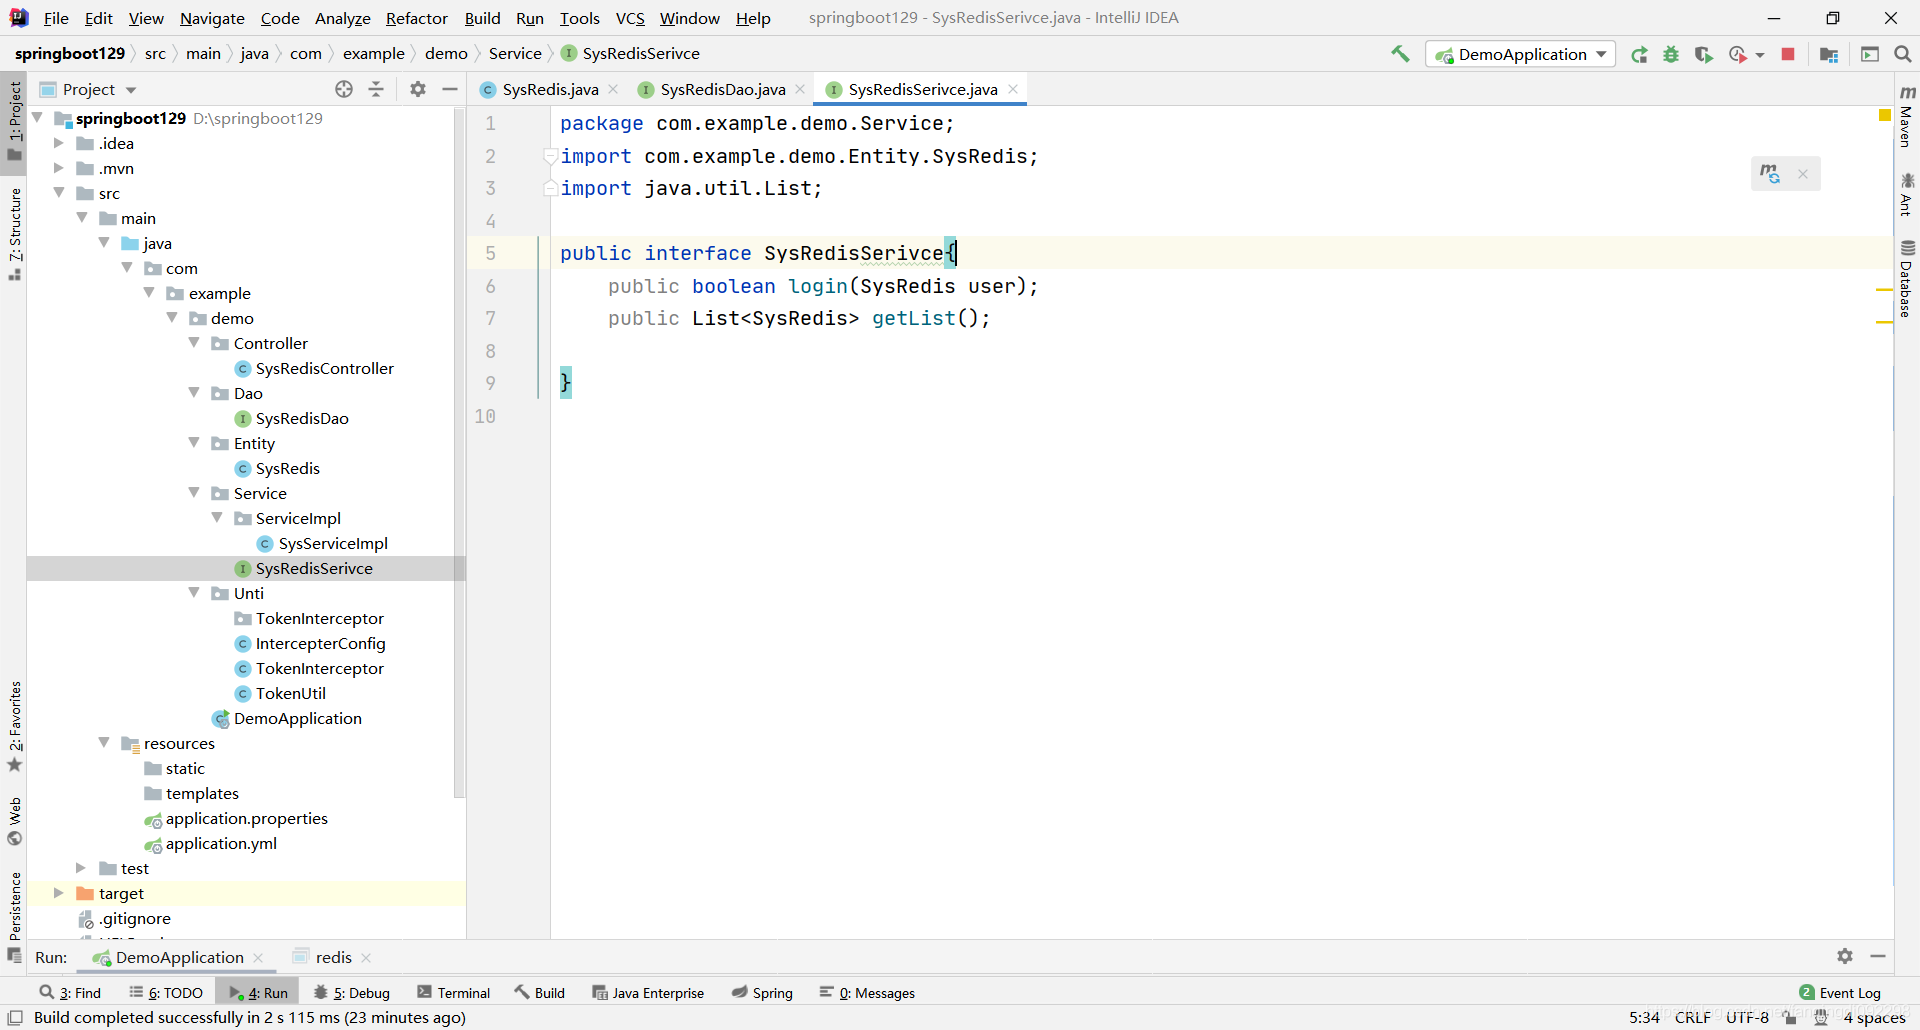
Task: Rerun DemoApplication with the green arrow
Action: click(1639, 55)
